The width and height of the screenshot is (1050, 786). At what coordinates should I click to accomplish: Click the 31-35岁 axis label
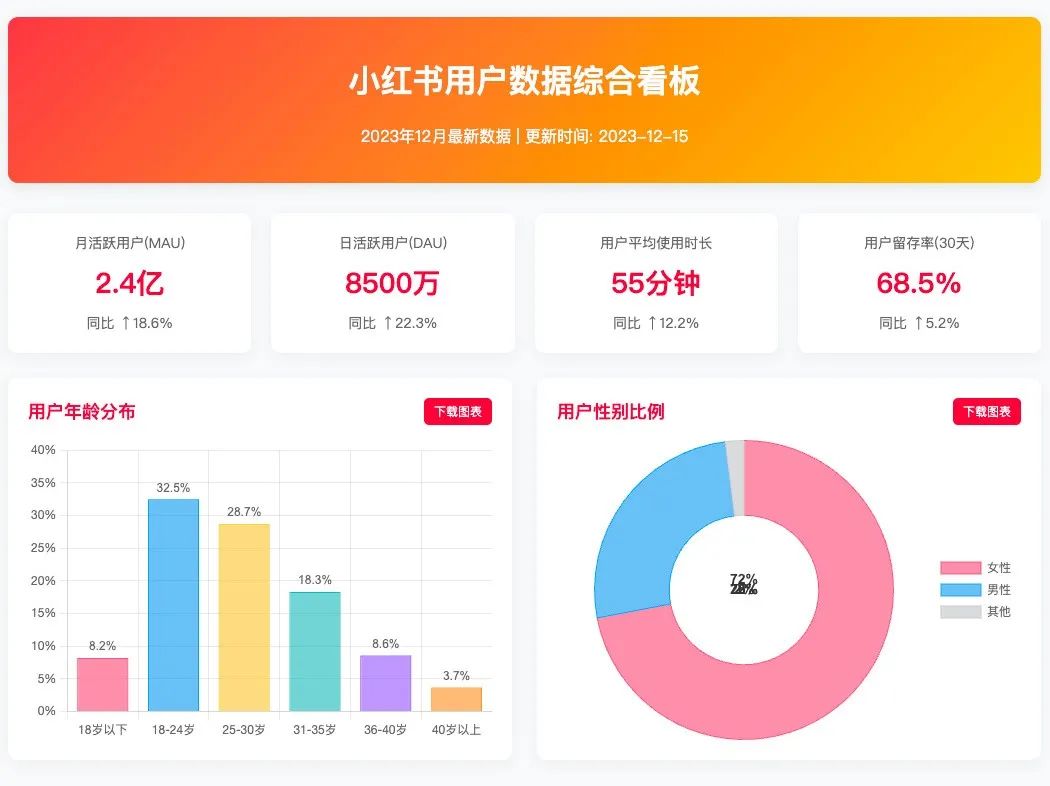[315, 730]
